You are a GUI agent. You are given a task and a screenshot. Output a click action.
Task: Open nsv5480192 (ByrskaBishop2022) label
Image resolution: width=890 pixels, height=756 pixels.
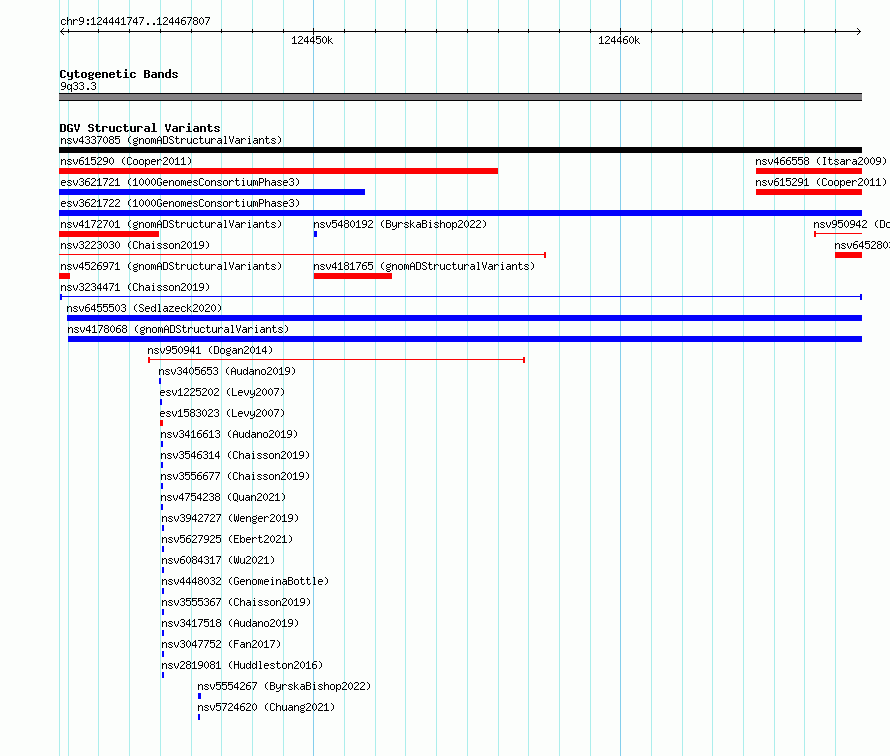tap(400, 224)
